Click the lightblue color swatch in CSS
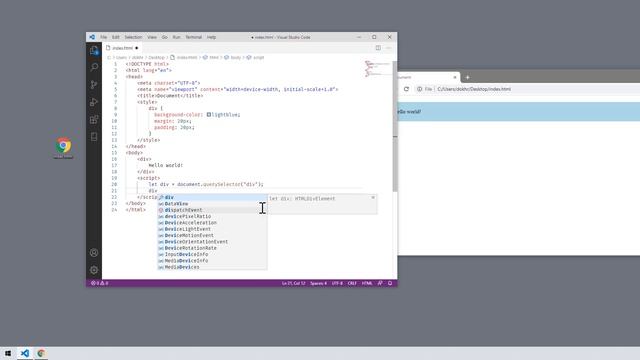 pyautogui.click(x=209, y=115)
